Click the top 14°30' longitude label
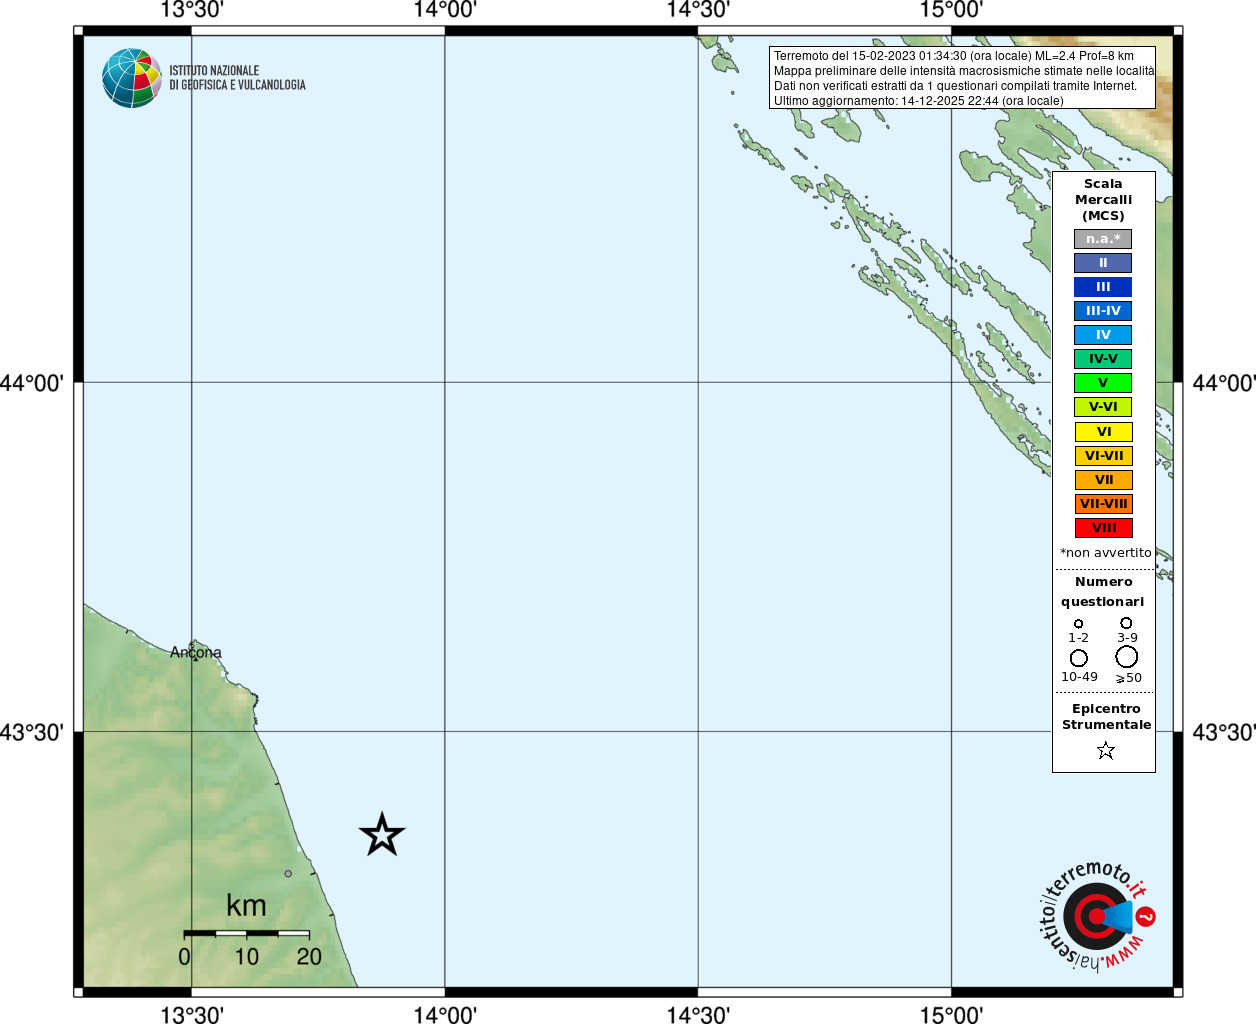This screenshot has width=1256, height=1024. [x=698, y=10]
